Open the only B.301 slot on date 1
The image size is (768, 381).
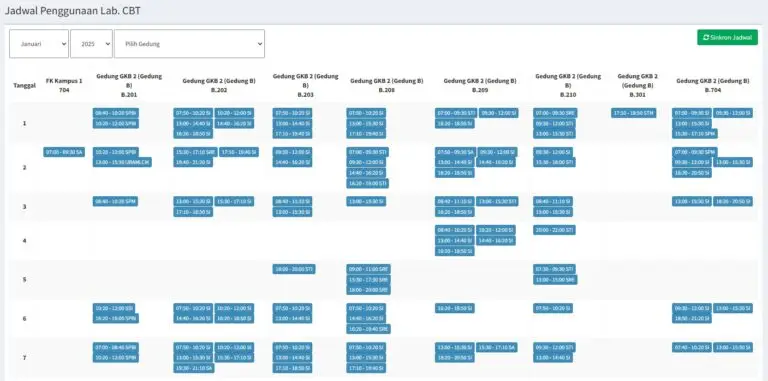633,113
